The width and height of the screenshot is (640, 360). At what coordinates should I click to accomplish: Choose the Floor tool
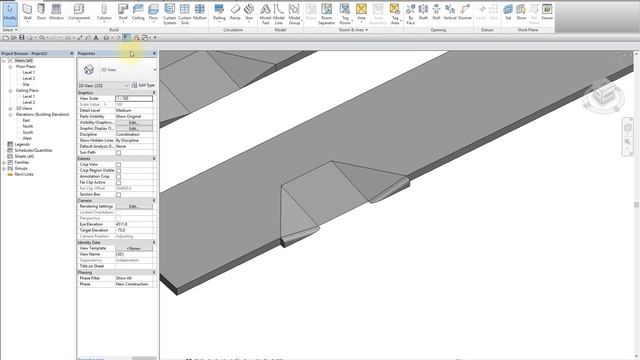click(153, 12)
